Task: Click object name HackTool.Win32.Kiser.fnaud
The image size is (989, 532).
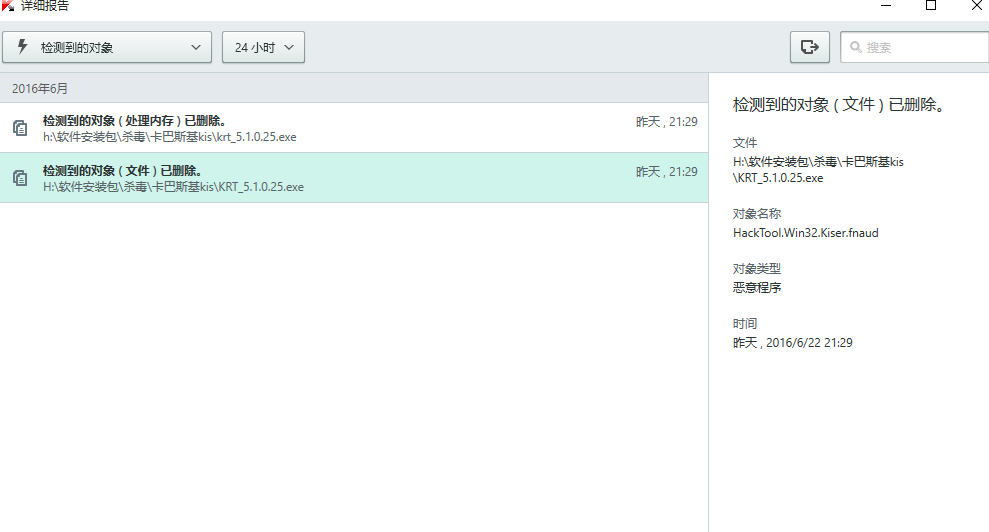Action: point(805,233)
